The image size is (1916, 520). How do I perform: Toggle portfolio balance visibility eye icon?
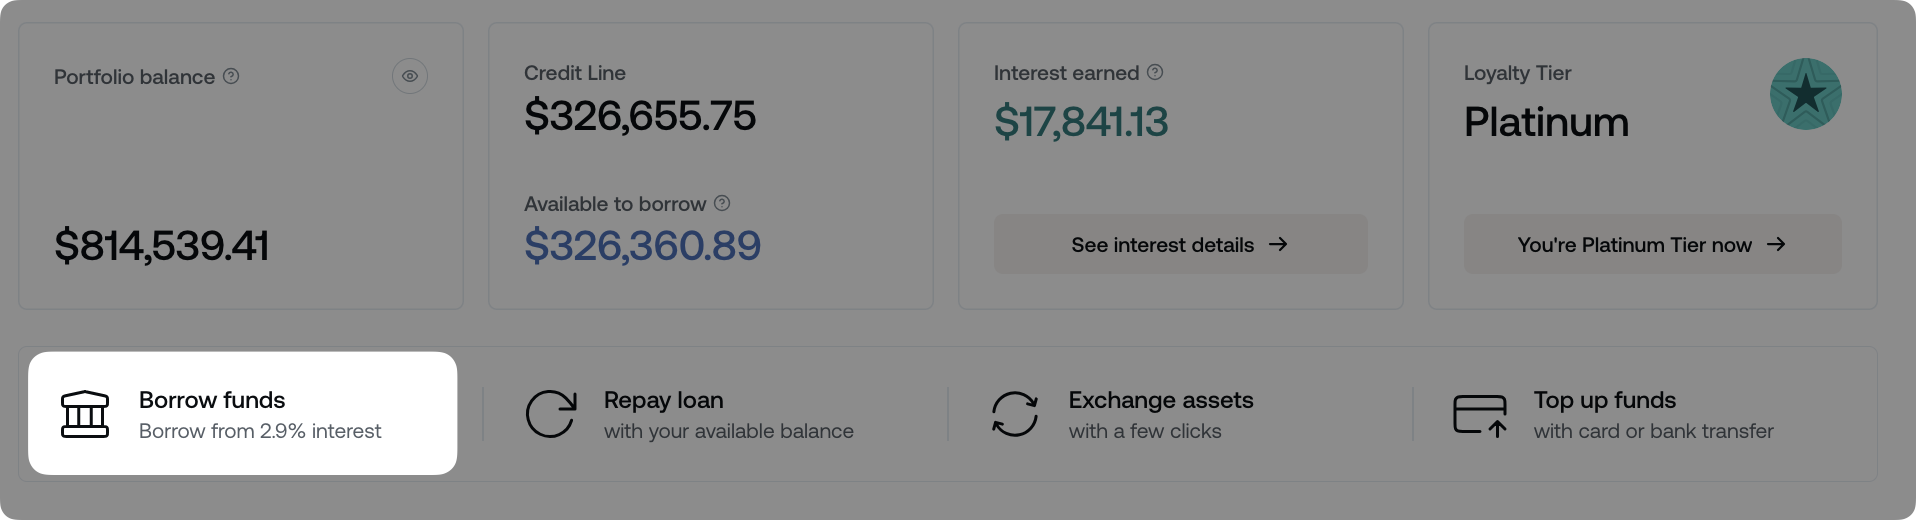click(410, 76)
